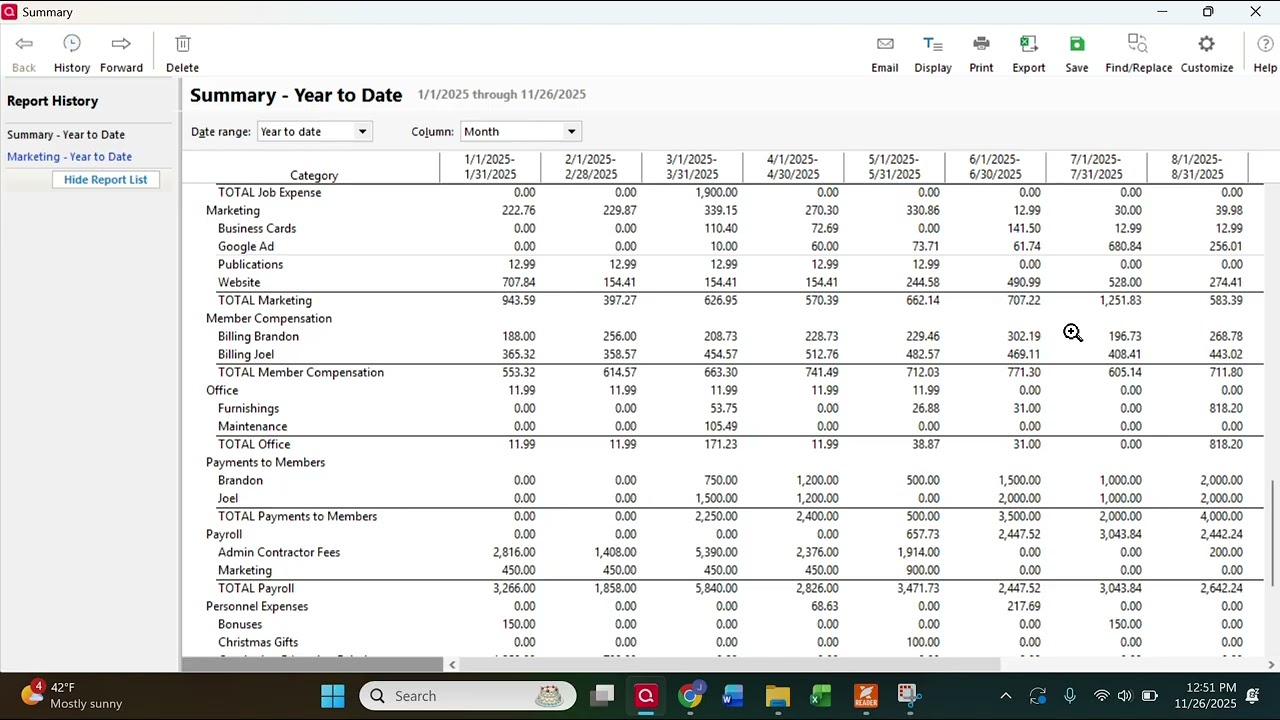The image size is (1280, 720).
Task: Open Word from the taskbar
Action: tap(733, 696)
